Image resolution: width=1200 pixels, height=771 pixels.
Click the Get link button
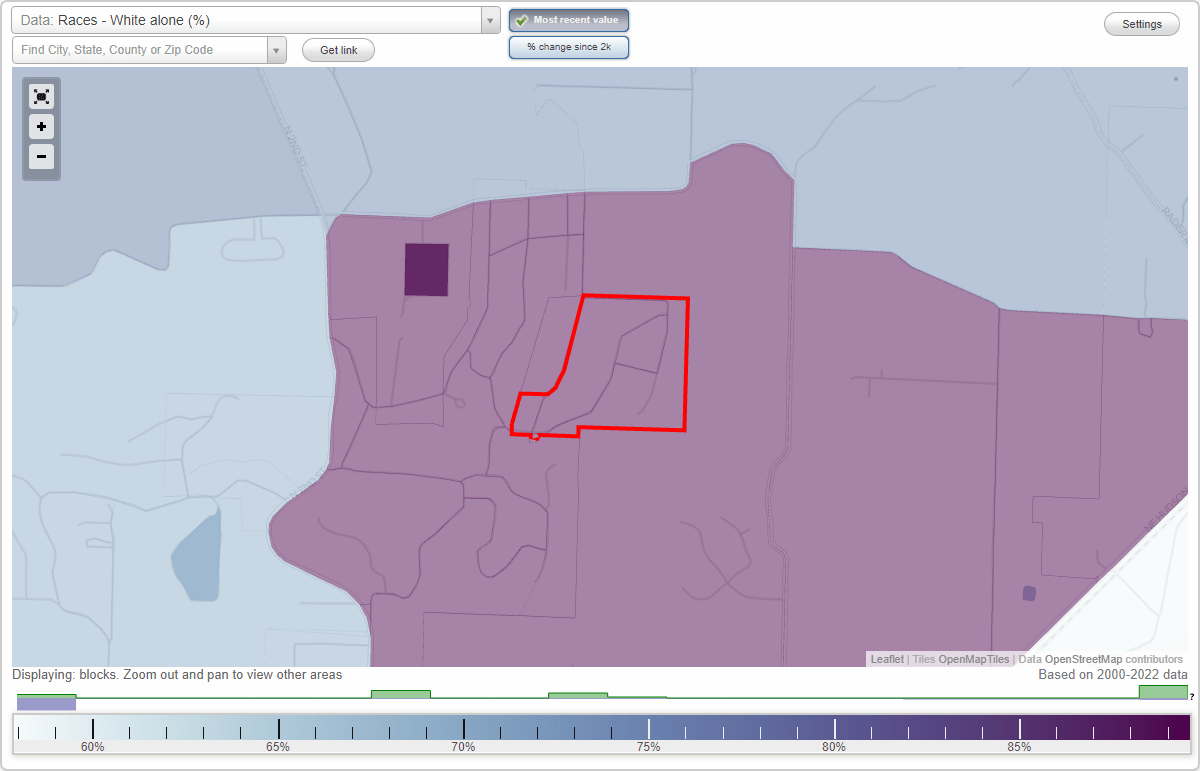(x=338, y=50)
